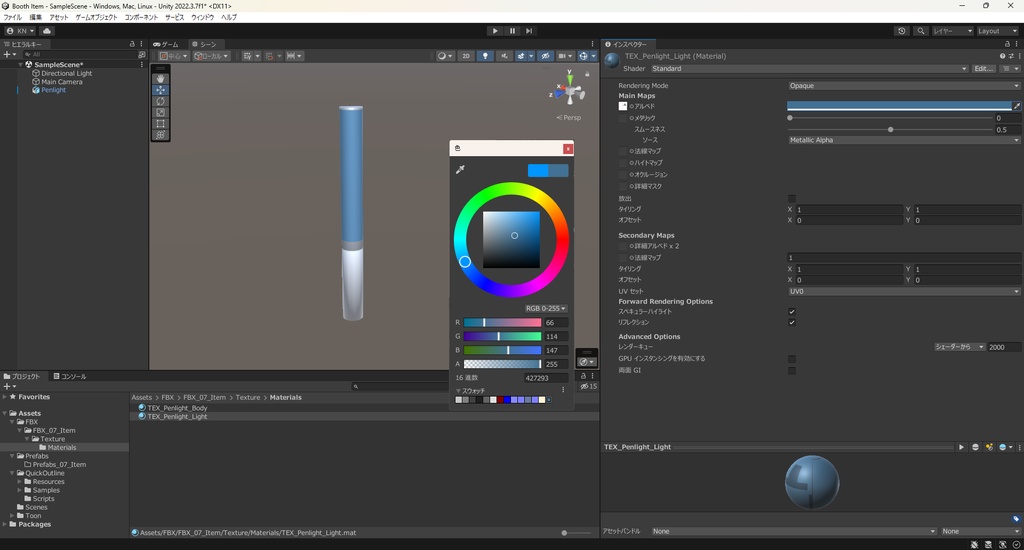1024x550 pixels.
Task: Select the Move tool in scene toolbar
Action: coord(160,89)
